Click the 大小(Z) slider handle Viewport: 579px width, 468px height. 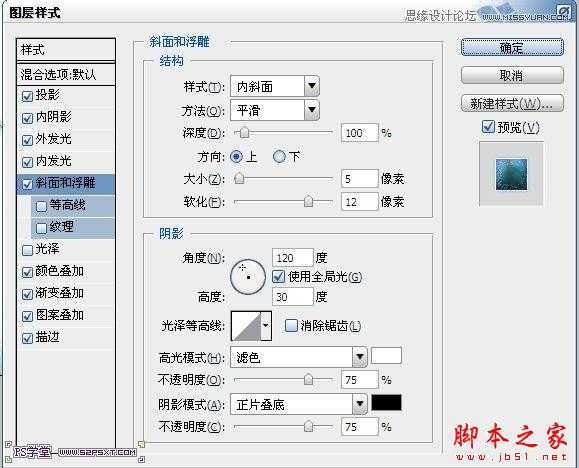(239, 178)
